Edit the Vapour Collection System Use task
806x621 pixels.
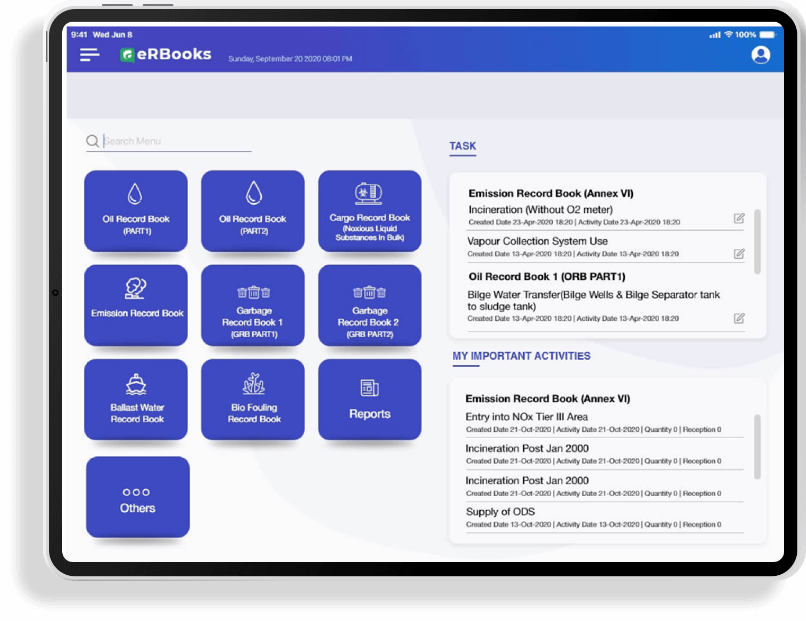(x=739, y=253)
